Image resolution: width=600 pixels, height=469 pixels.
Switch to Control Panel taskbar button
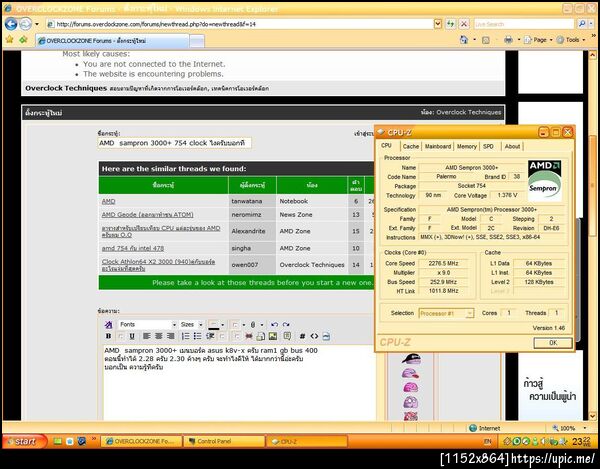[x=224, y=441]
